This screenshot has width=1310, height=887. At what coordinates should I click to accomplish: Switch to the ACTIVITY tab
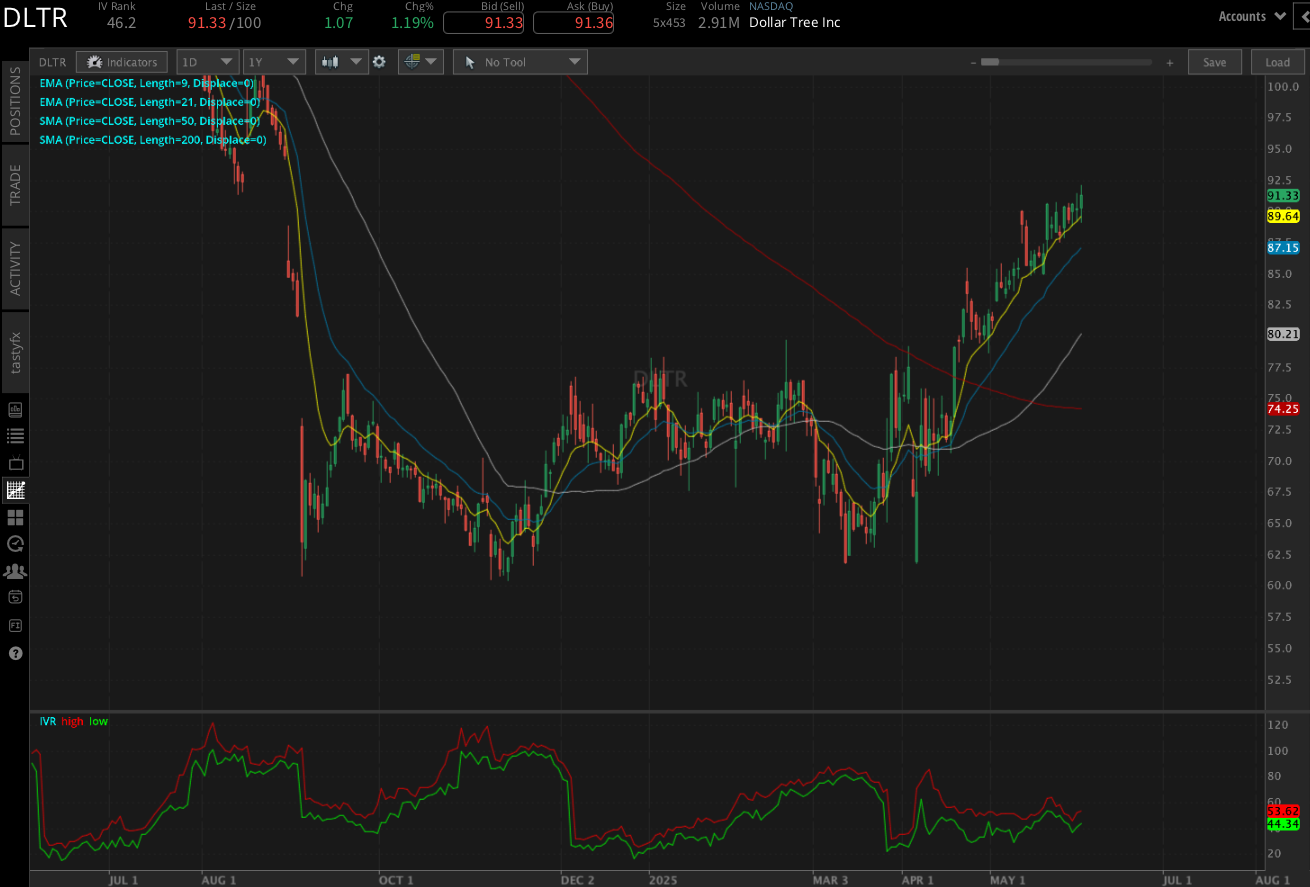point(15,267)
